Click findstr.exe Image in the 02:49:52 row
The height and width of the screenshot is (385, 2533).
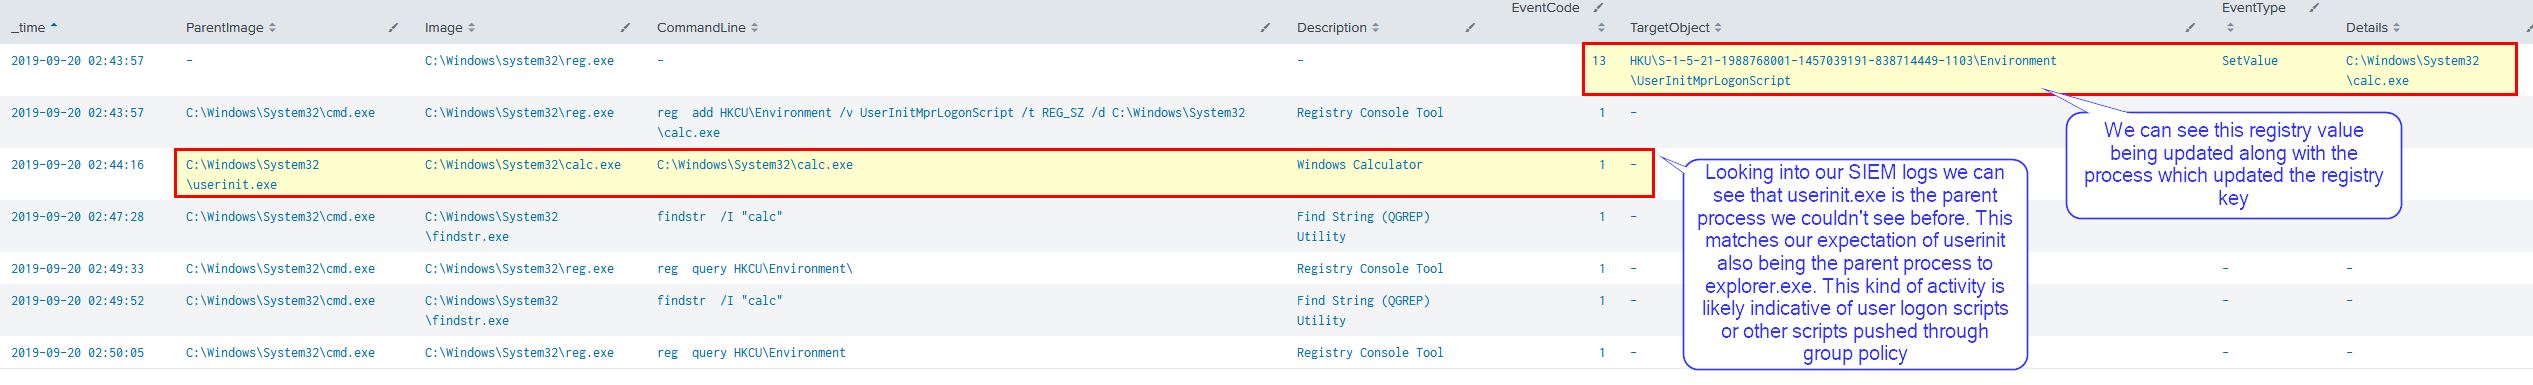pyautogui.click(x=491, y=311)
